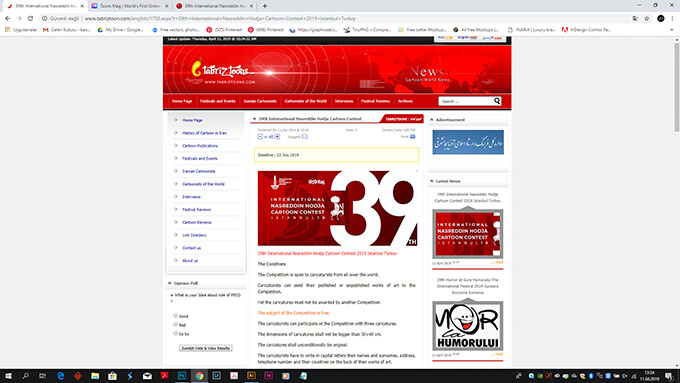Increase article font size with plus icon
The image size is (680, 383).
[277, 137]
